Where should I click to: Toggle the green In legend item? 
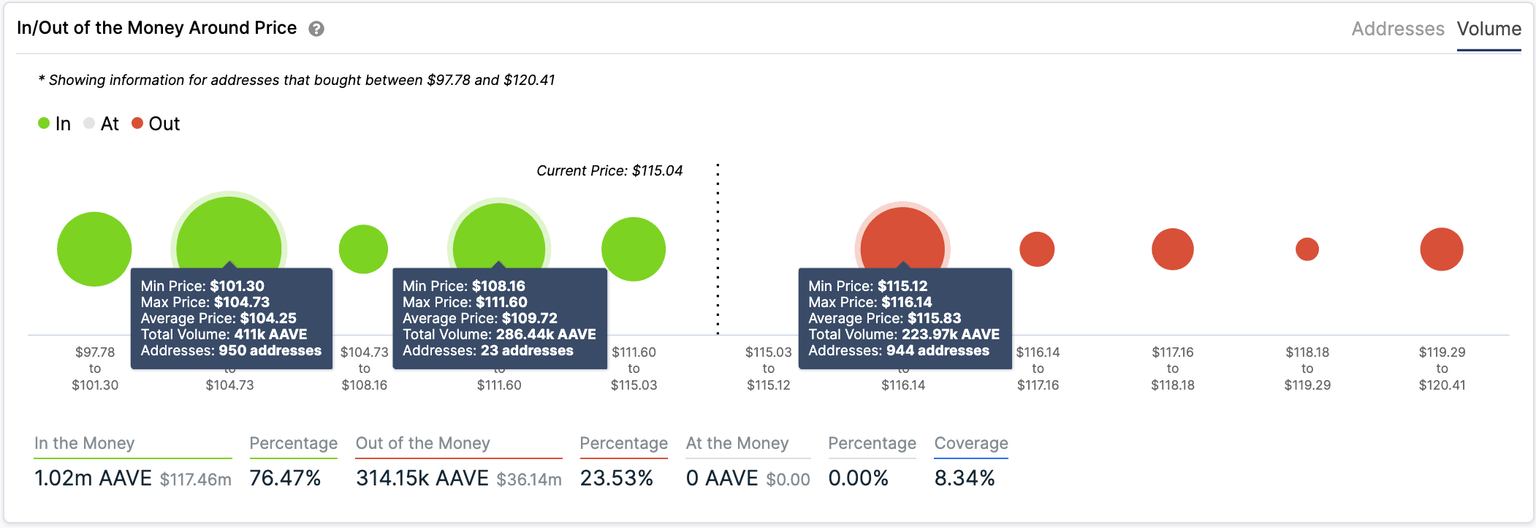tap(54, 124)
